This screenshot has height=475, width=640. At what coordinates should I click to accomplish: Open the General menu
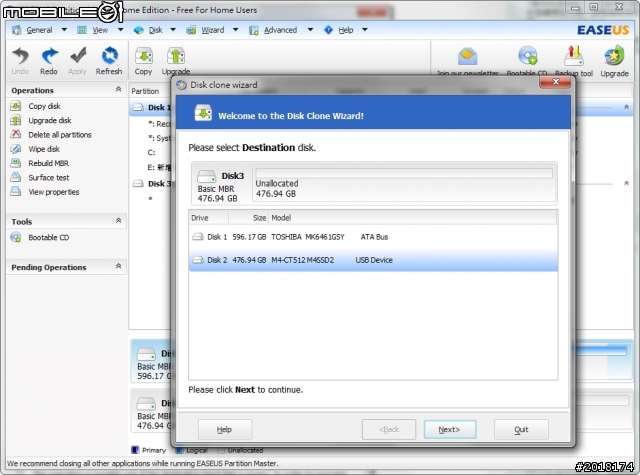[39, 30]
